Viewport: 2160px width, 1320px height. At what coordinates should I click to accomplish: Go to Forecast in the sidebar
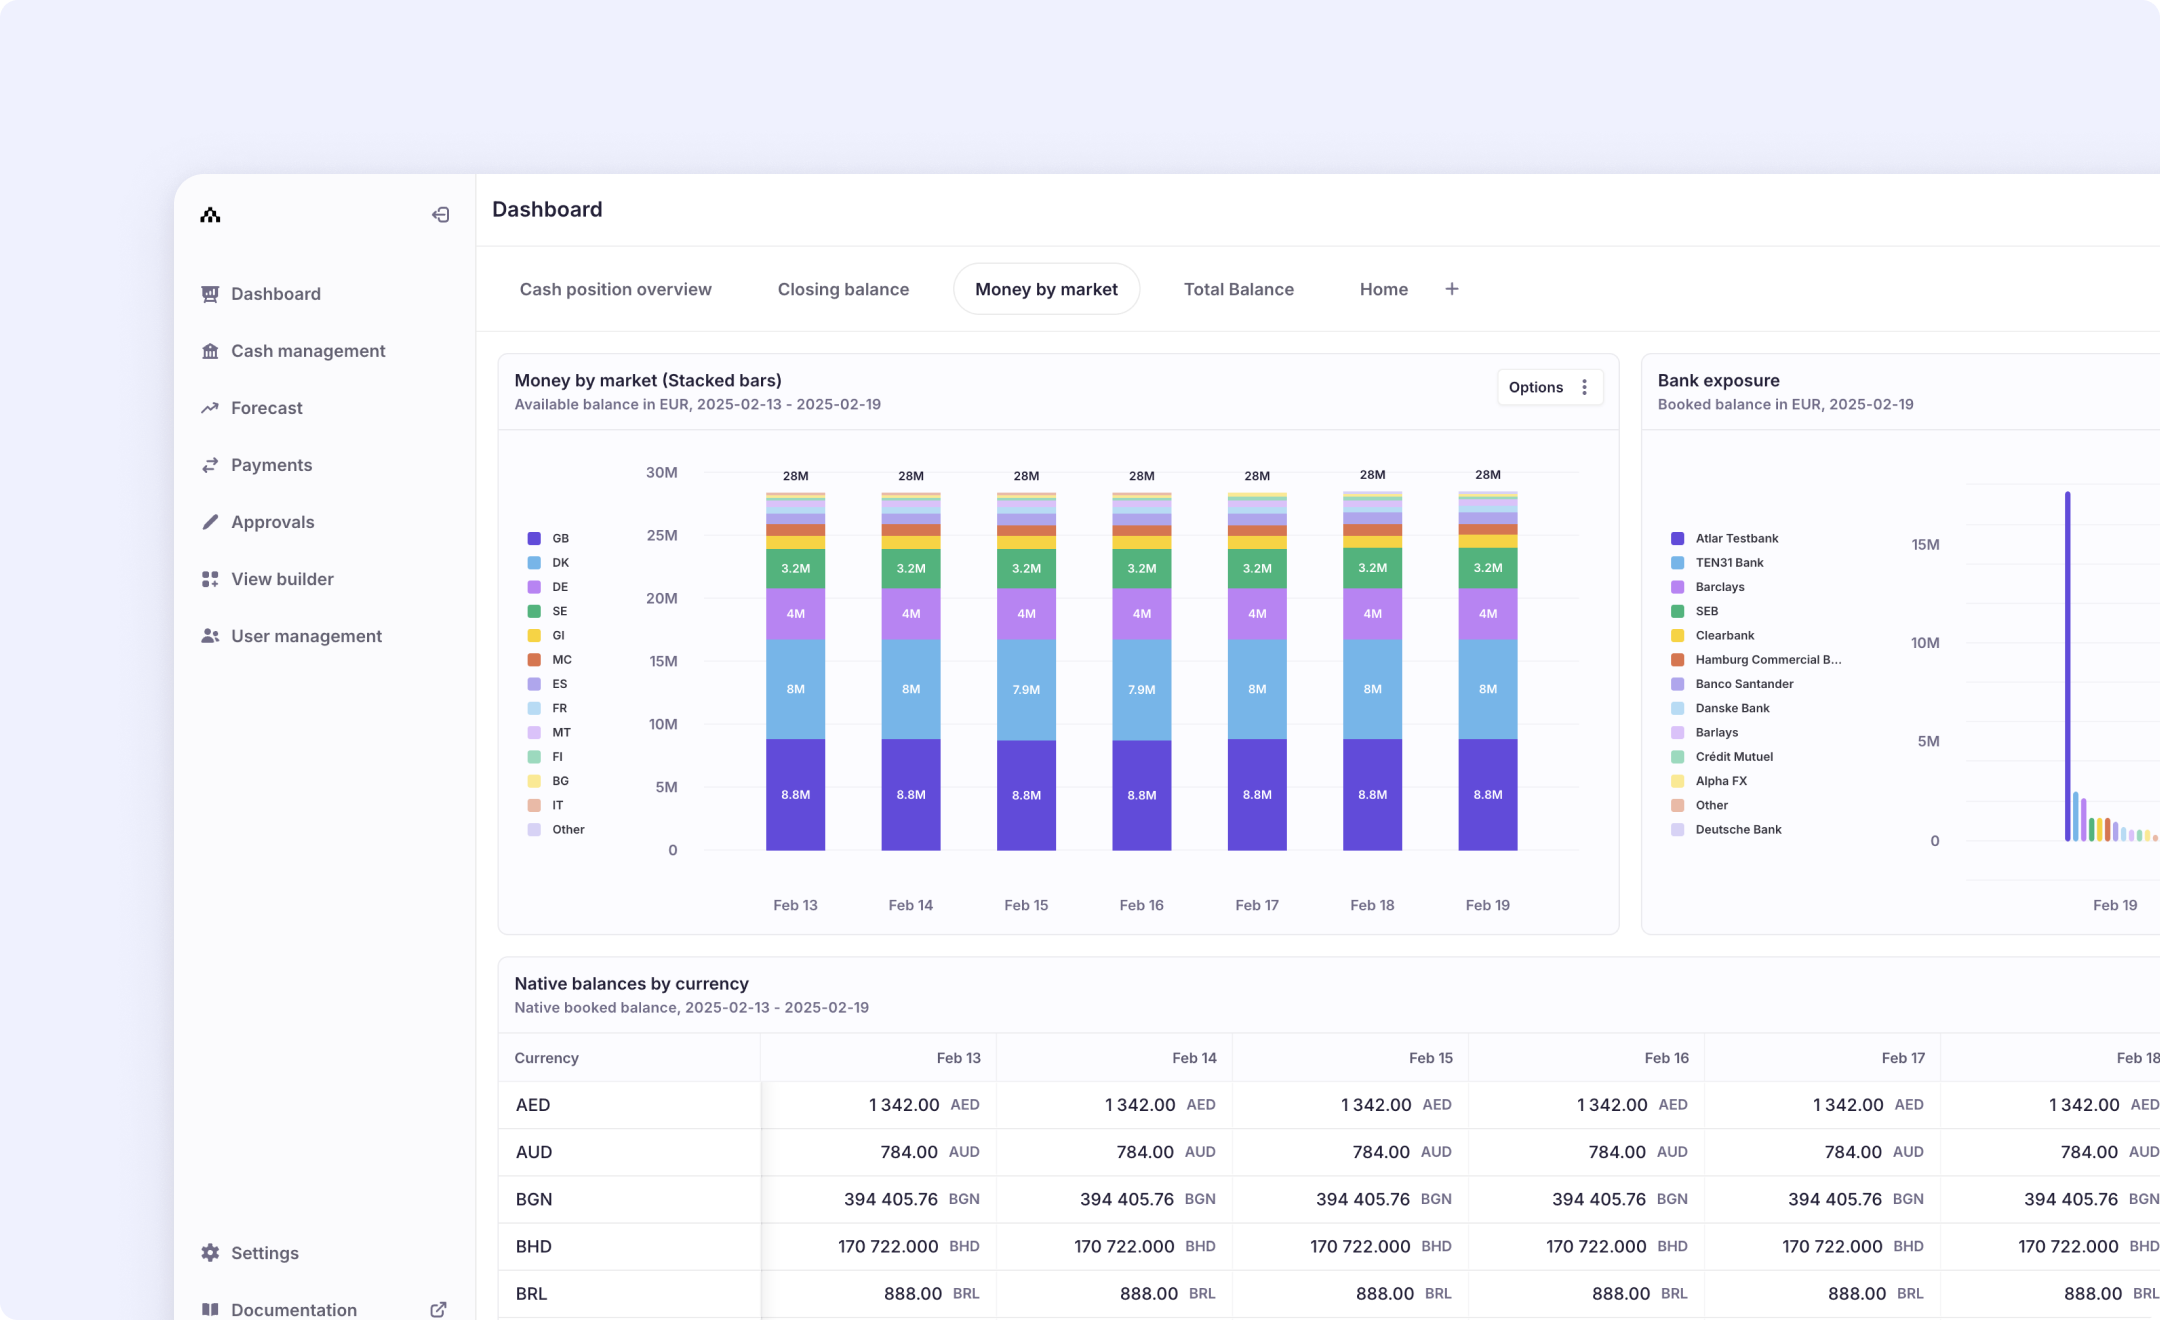tap(266, 408)
